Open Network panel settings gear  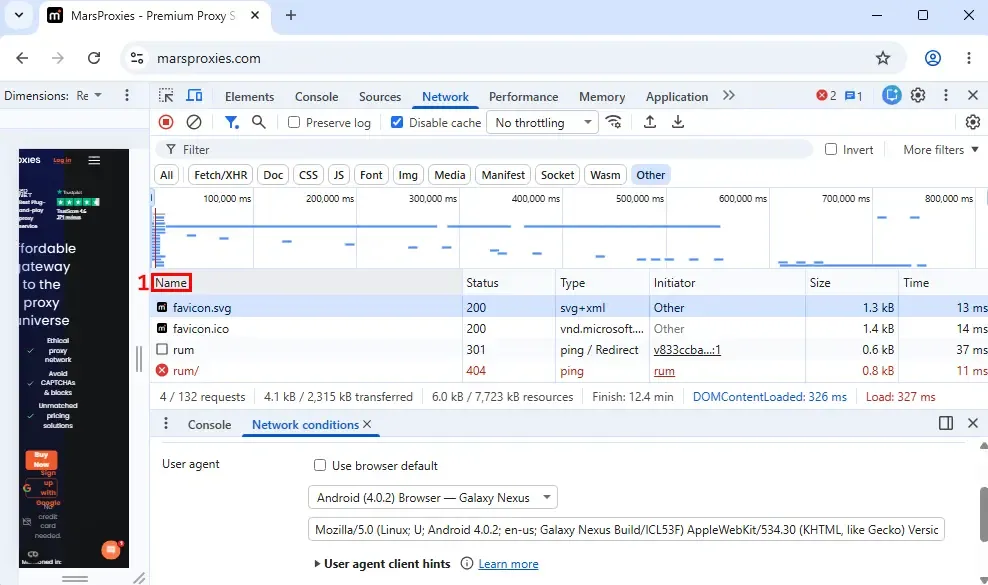click(x=973, y=122)
